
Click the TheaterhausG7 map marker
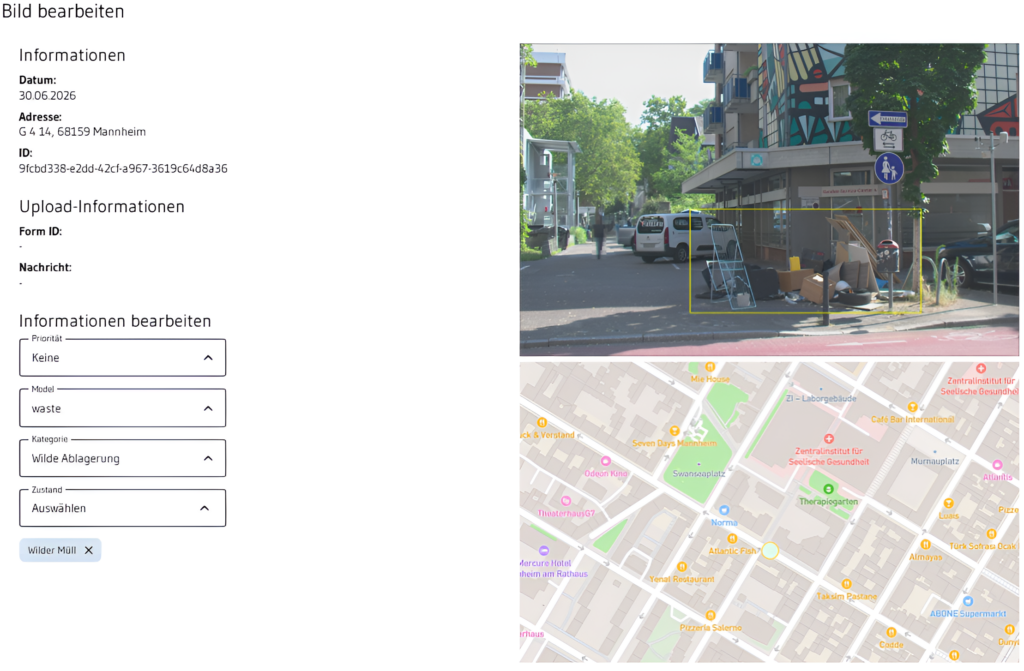click(566, 501)
